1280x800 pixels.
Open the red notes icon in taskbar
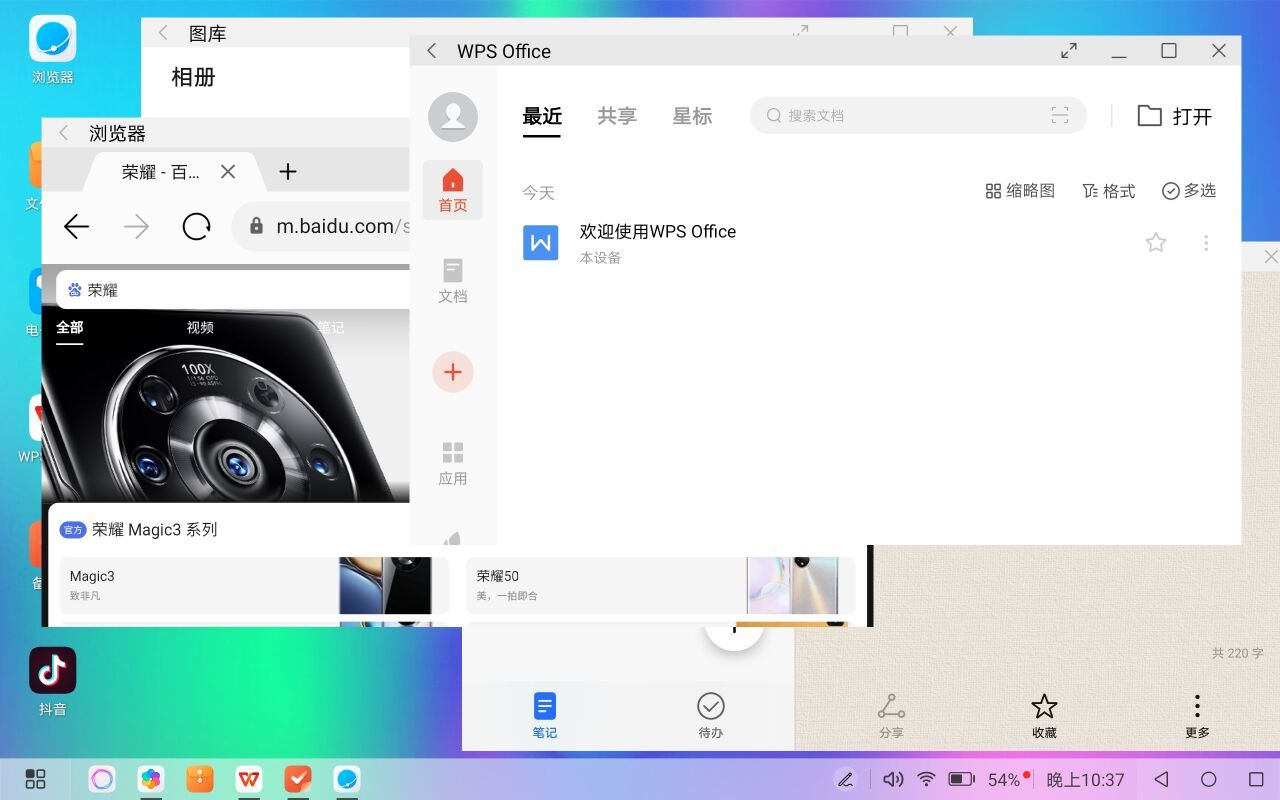click(298, 779)
